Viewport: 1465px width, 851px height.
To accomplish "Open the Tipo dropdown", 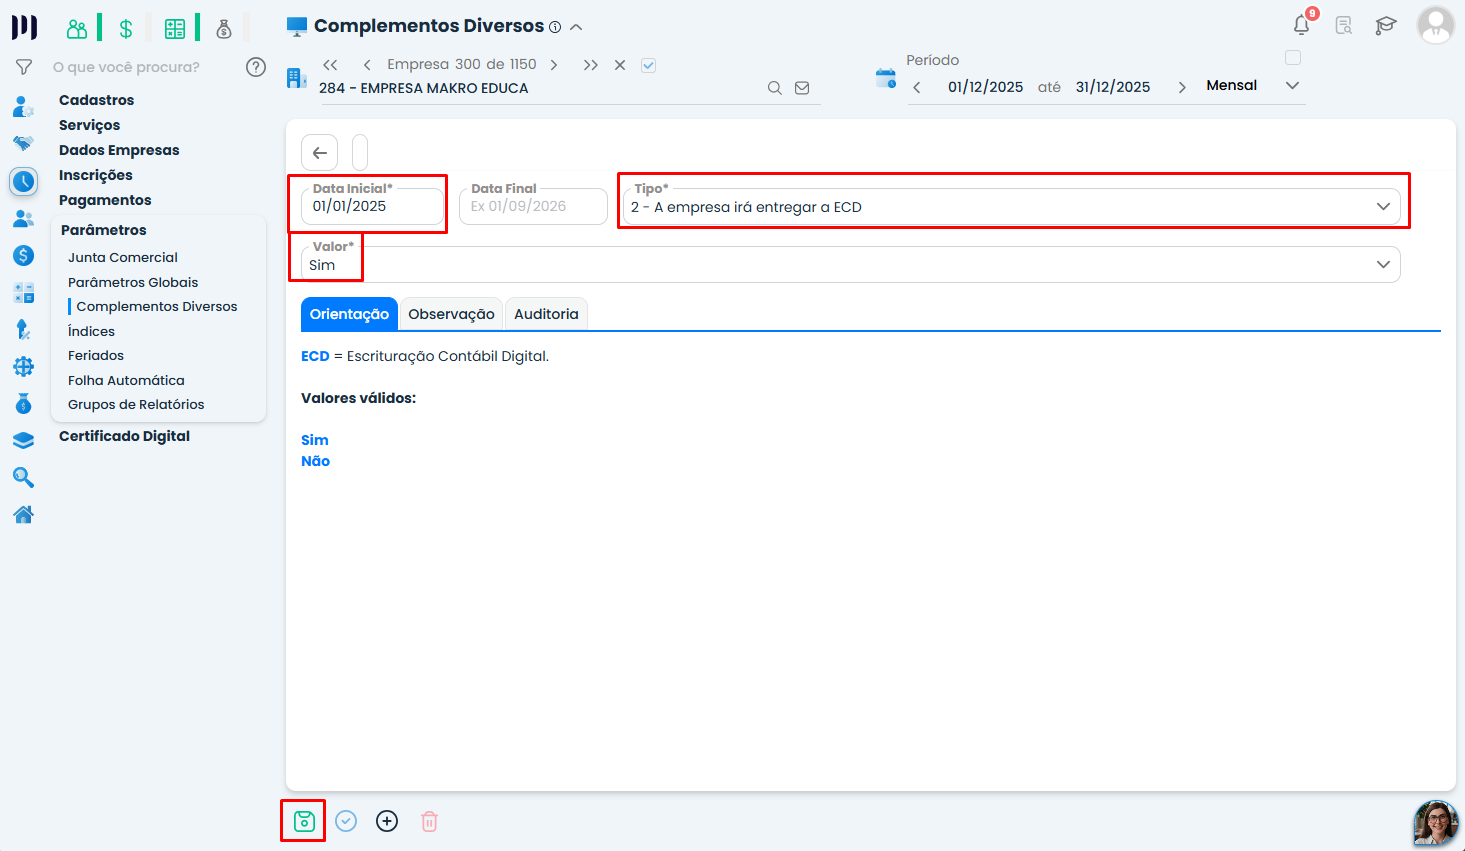I will [1011, 206].
